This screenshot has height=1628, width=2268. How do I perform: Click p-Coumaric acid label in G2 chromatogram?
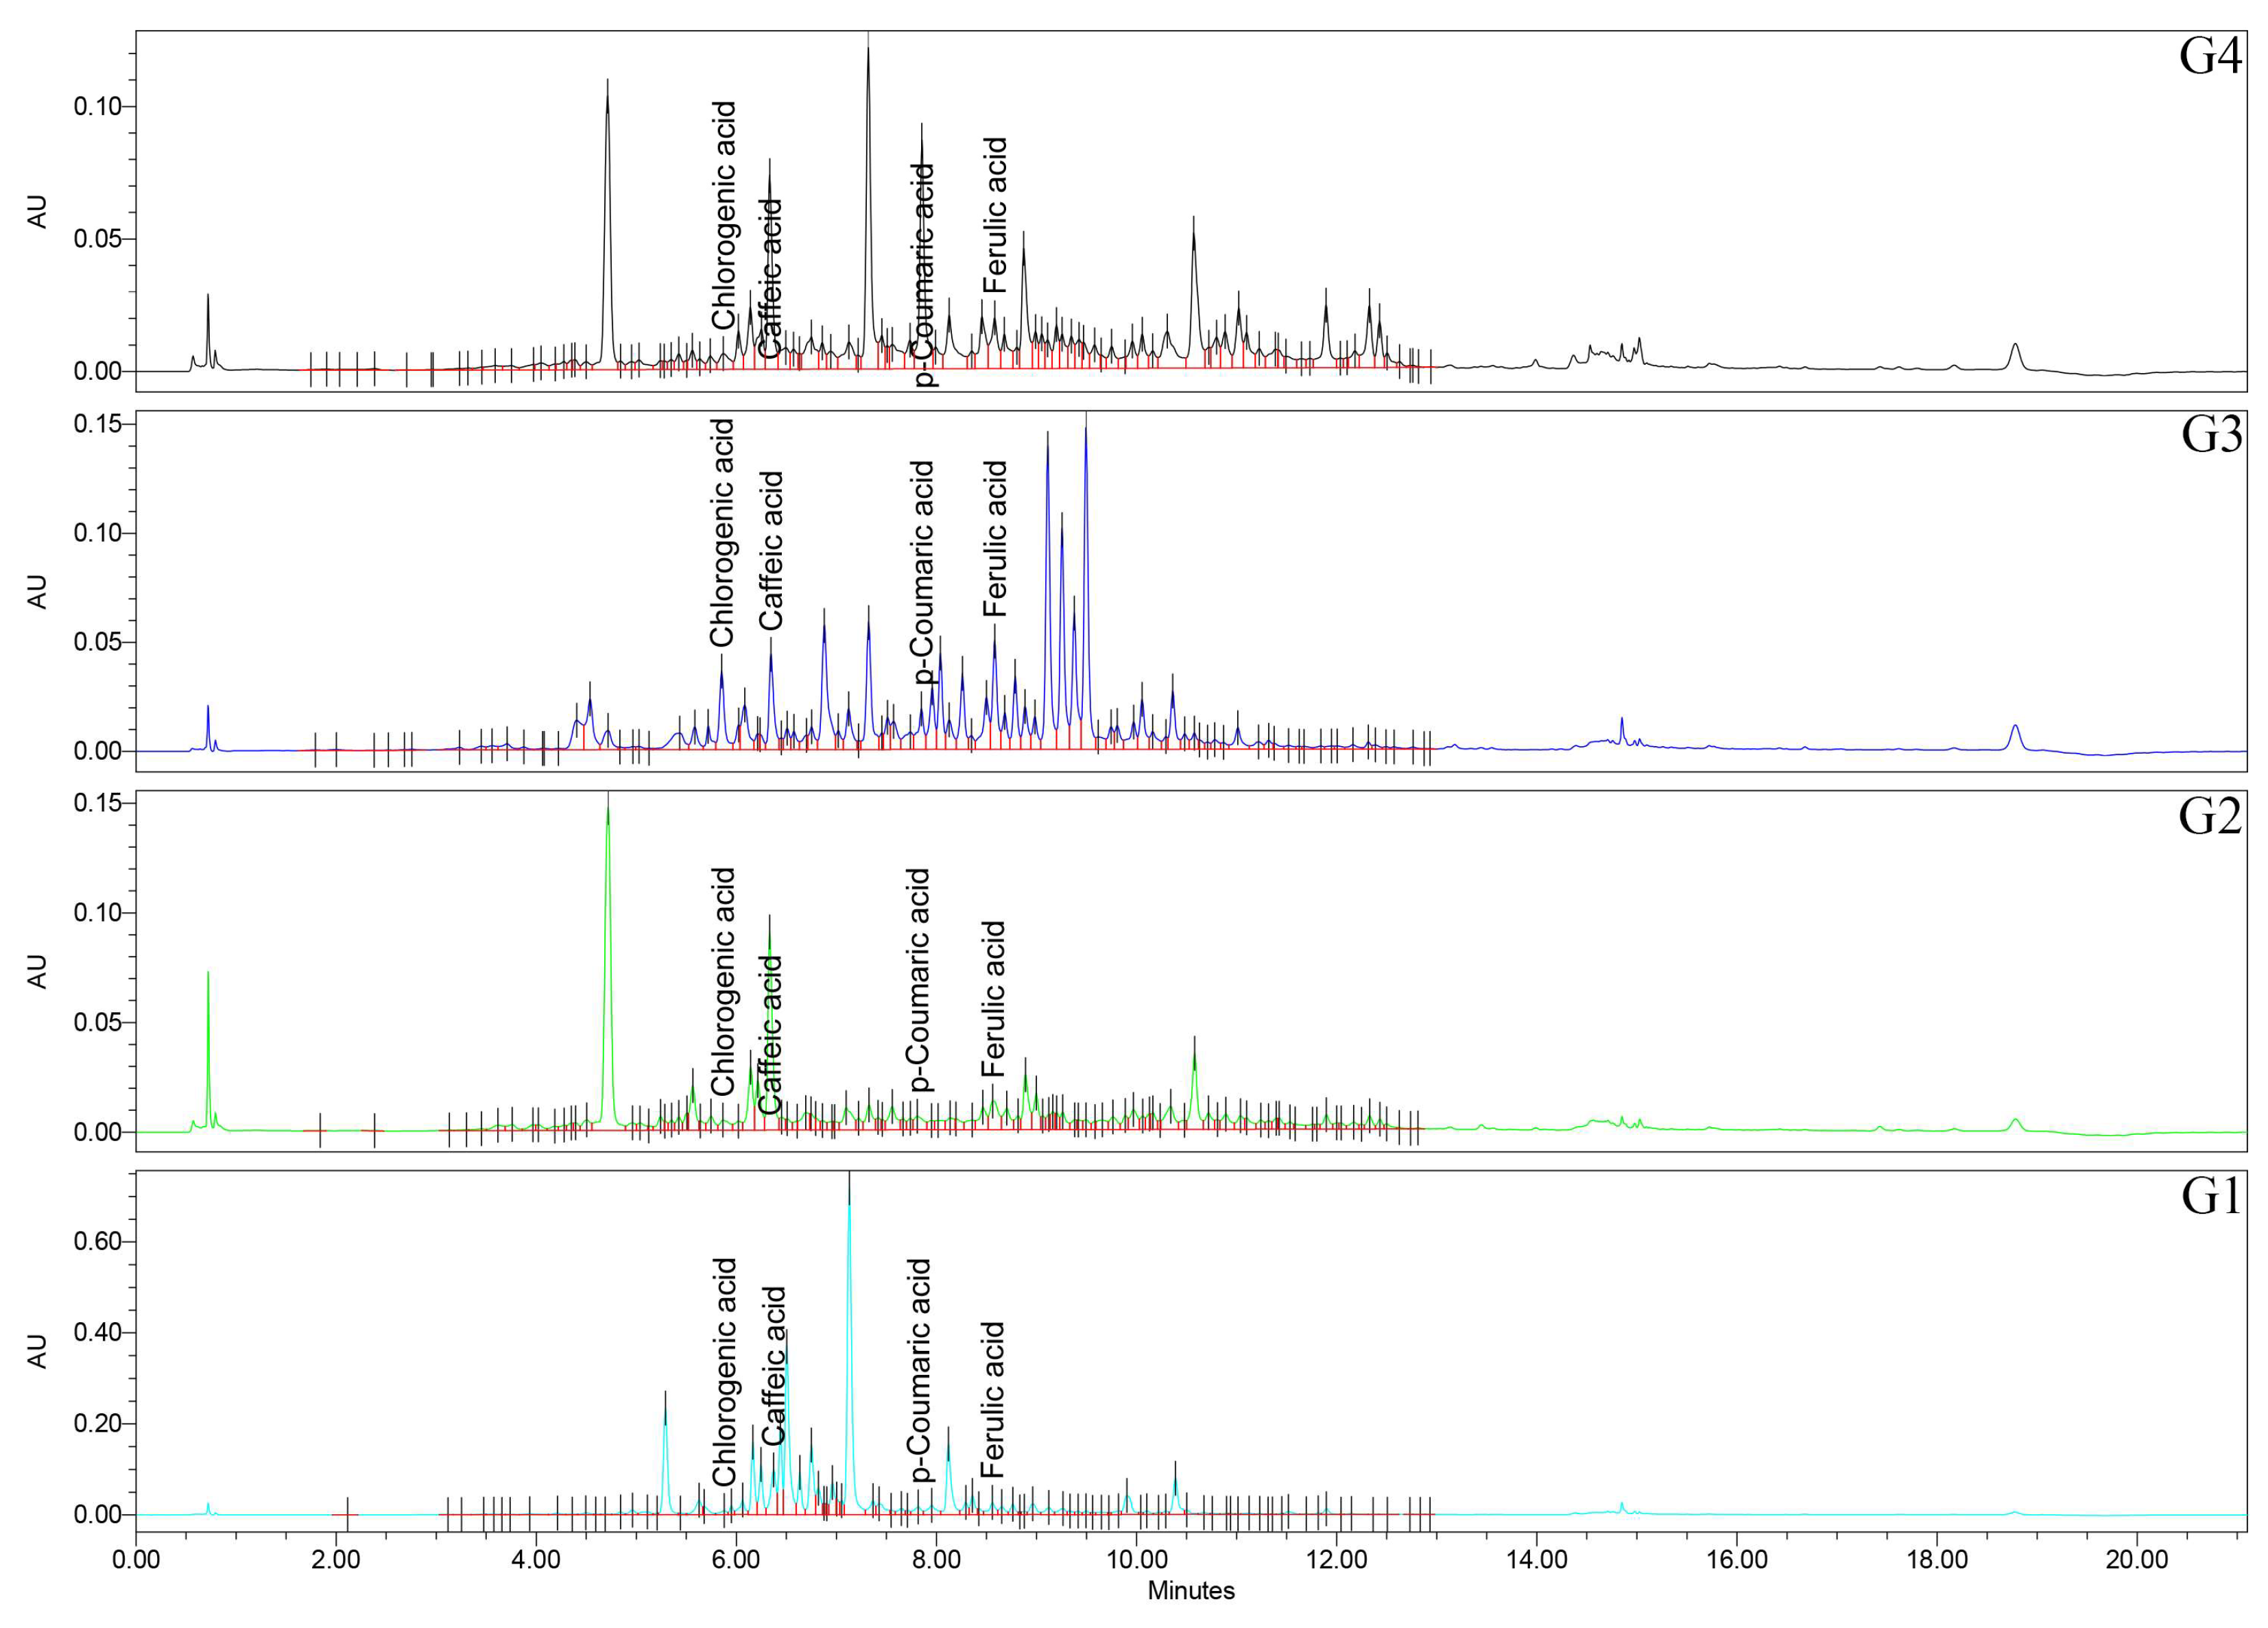918,979
